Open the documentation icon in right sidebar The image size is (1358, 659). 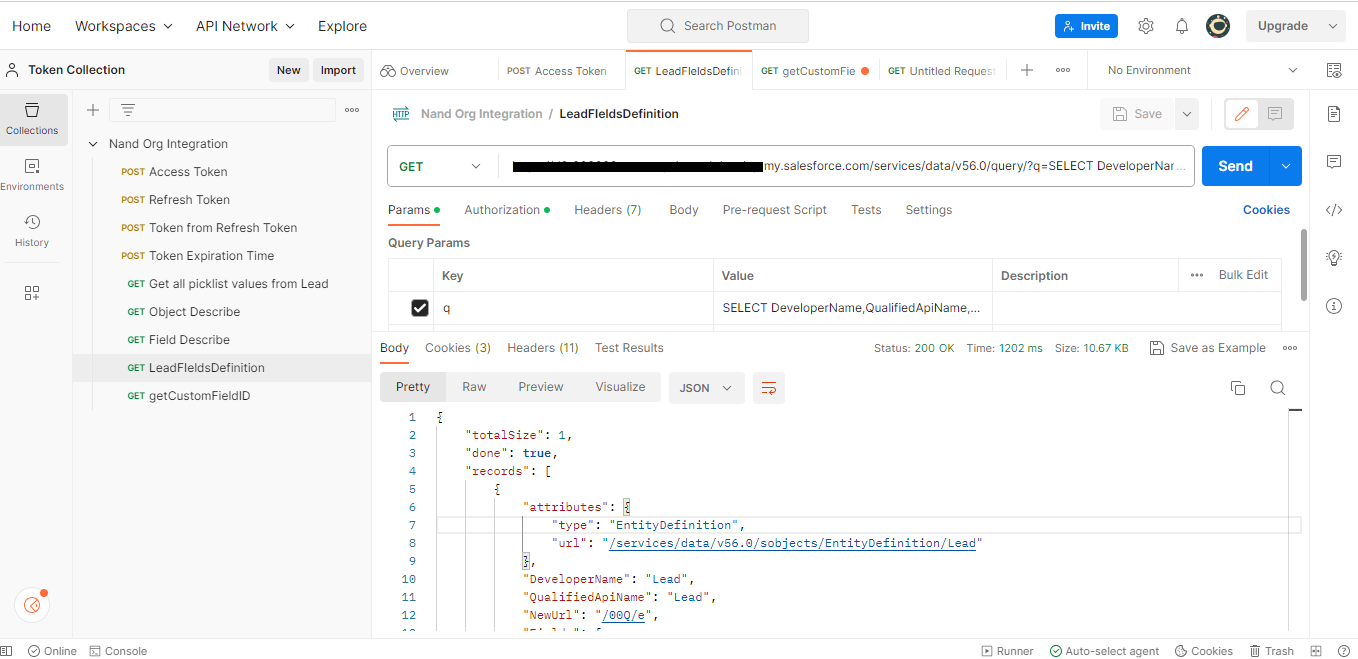click(1334, 114)
